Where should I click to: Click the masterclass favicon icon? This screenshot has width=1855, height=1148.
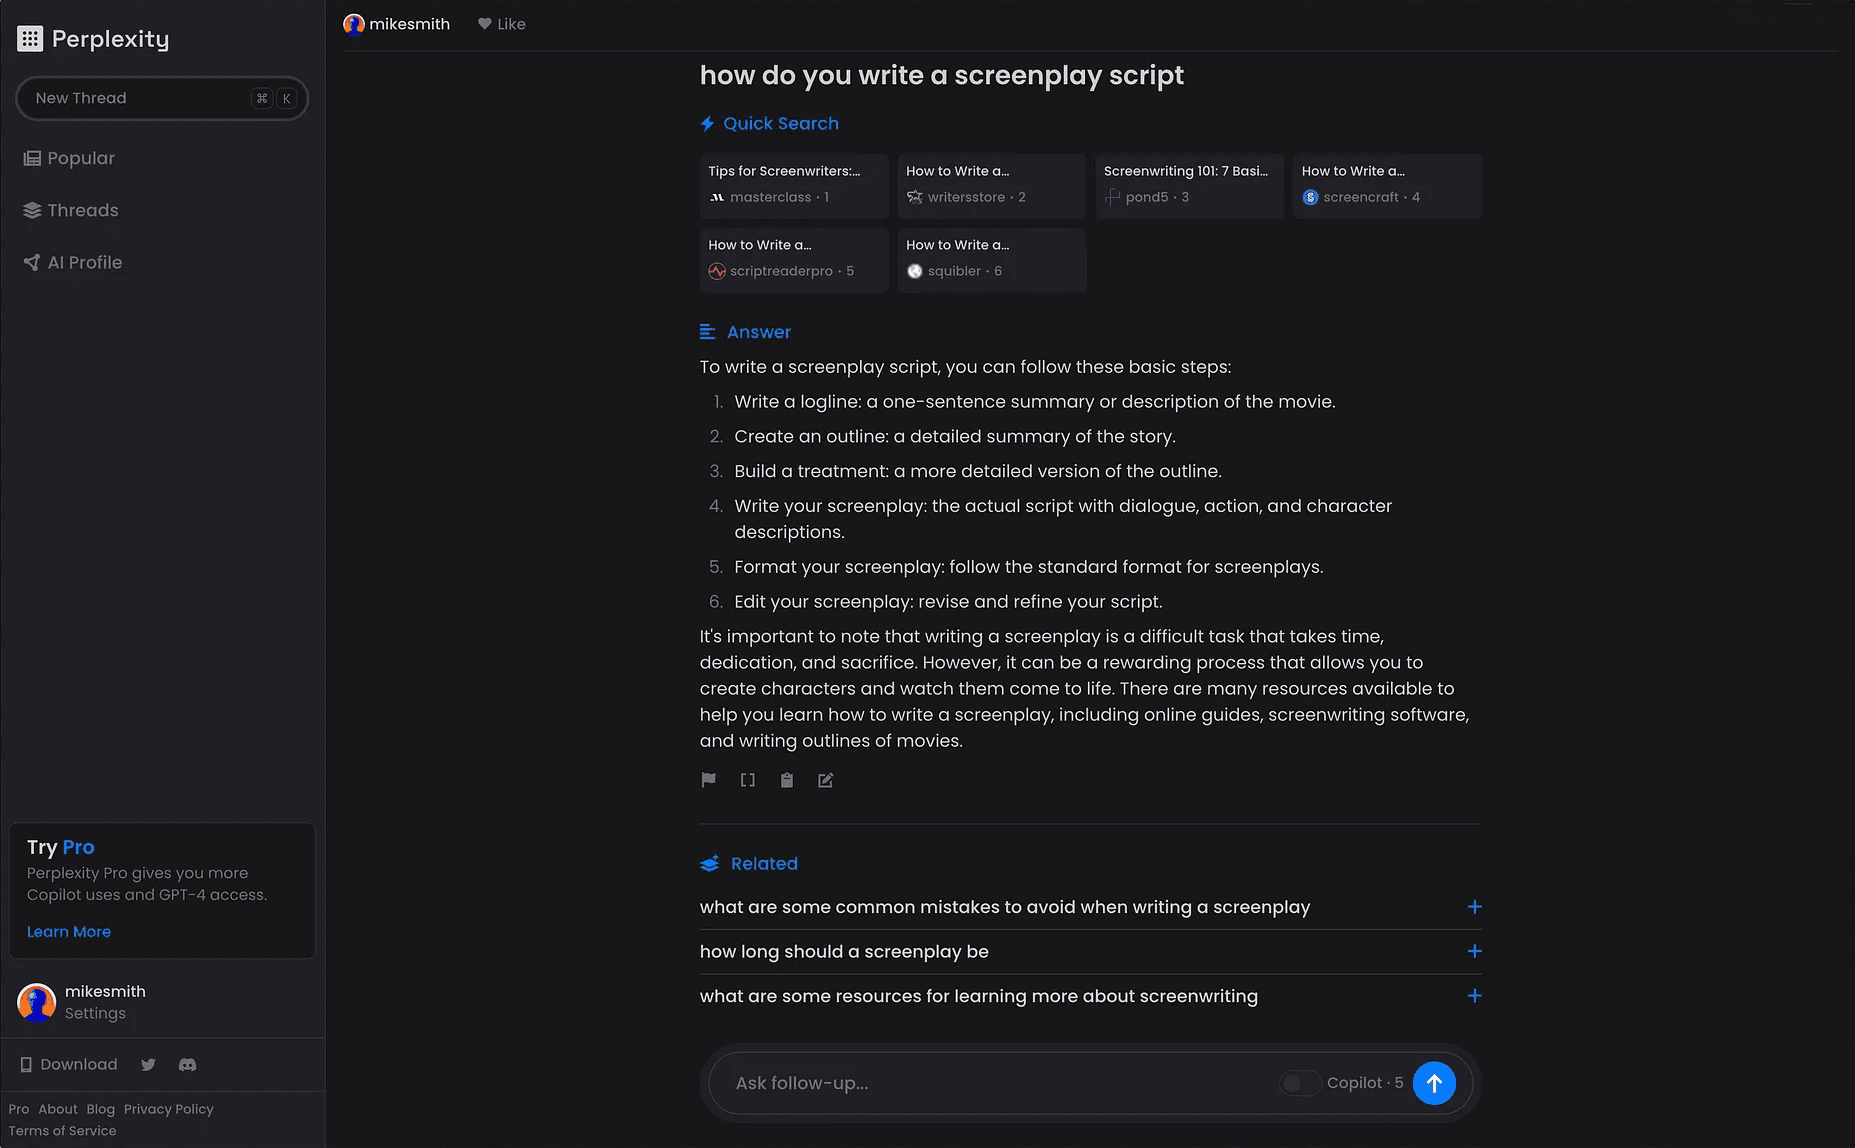(717, 197)
